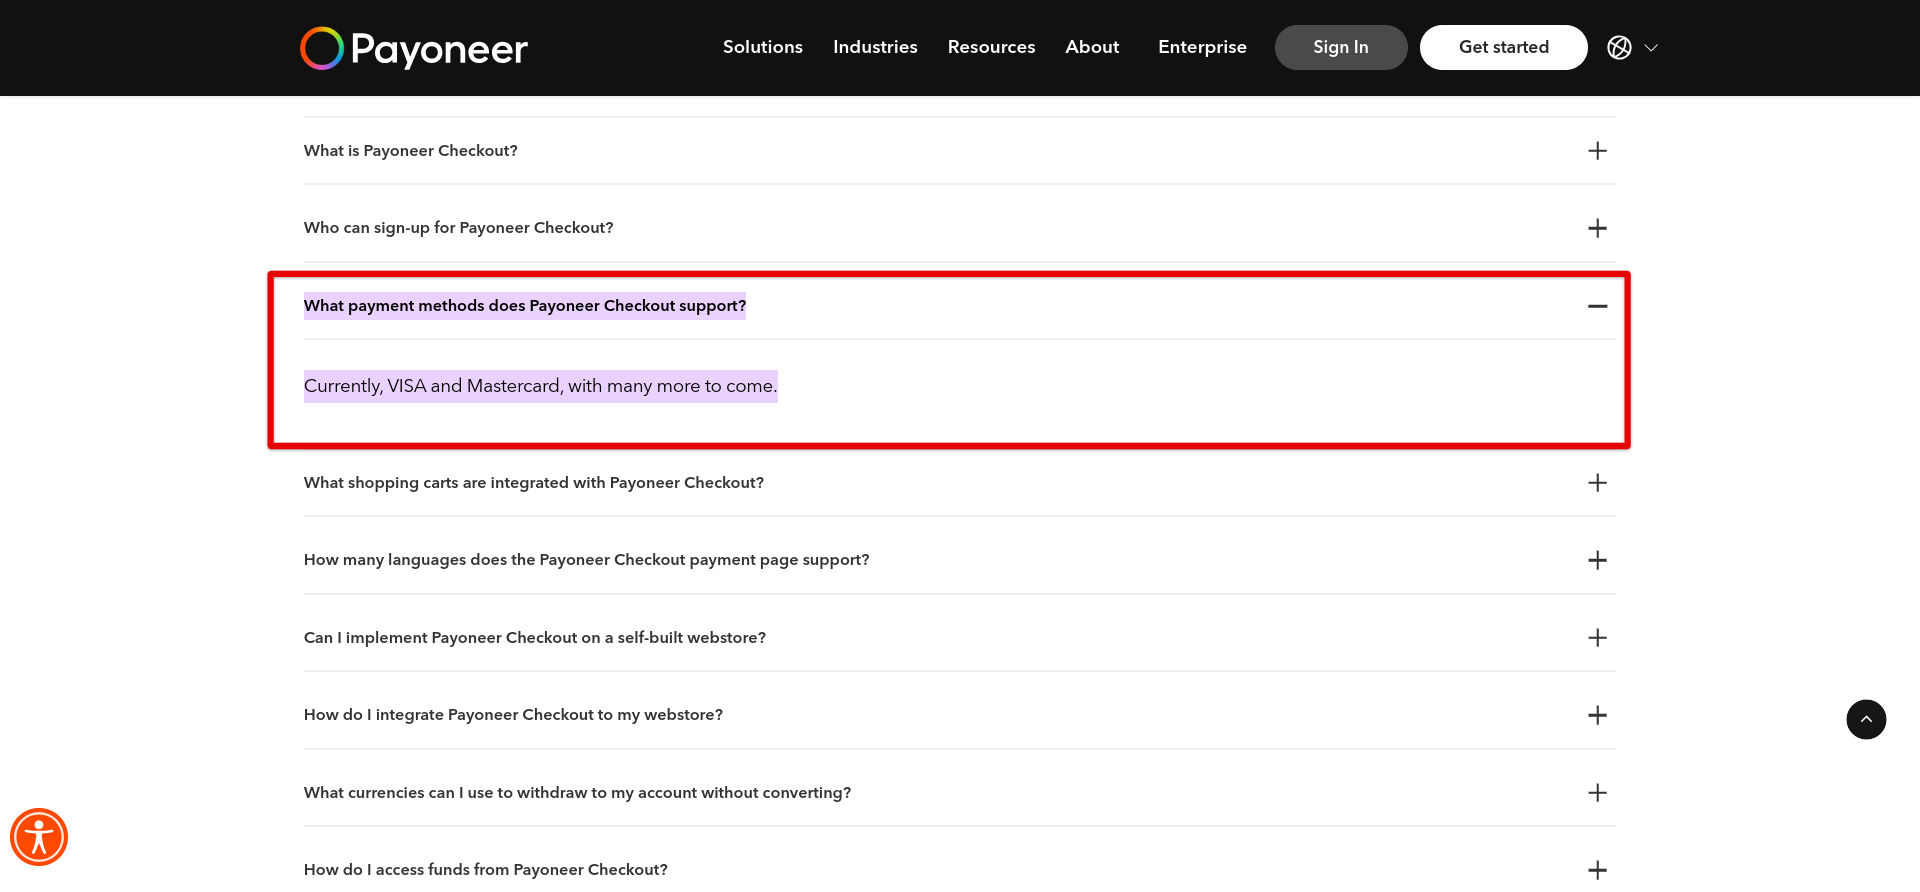This screenshot has height=892, width=1920.
Task: Click the Get started button
Action: (1504, 47)
